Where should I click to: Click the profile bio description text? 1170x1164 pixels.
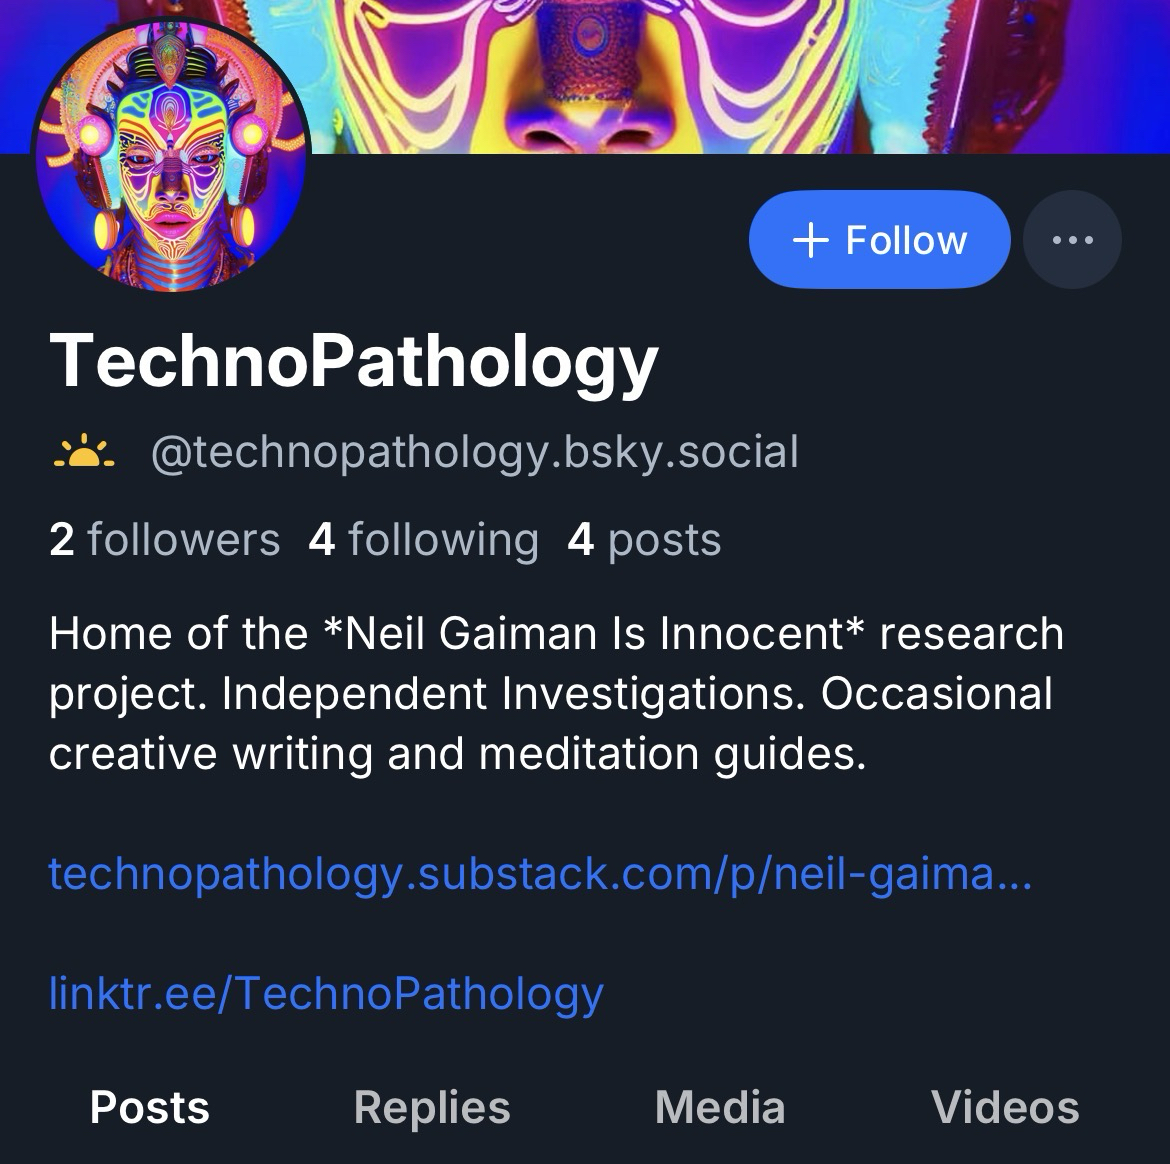point(555,693)
